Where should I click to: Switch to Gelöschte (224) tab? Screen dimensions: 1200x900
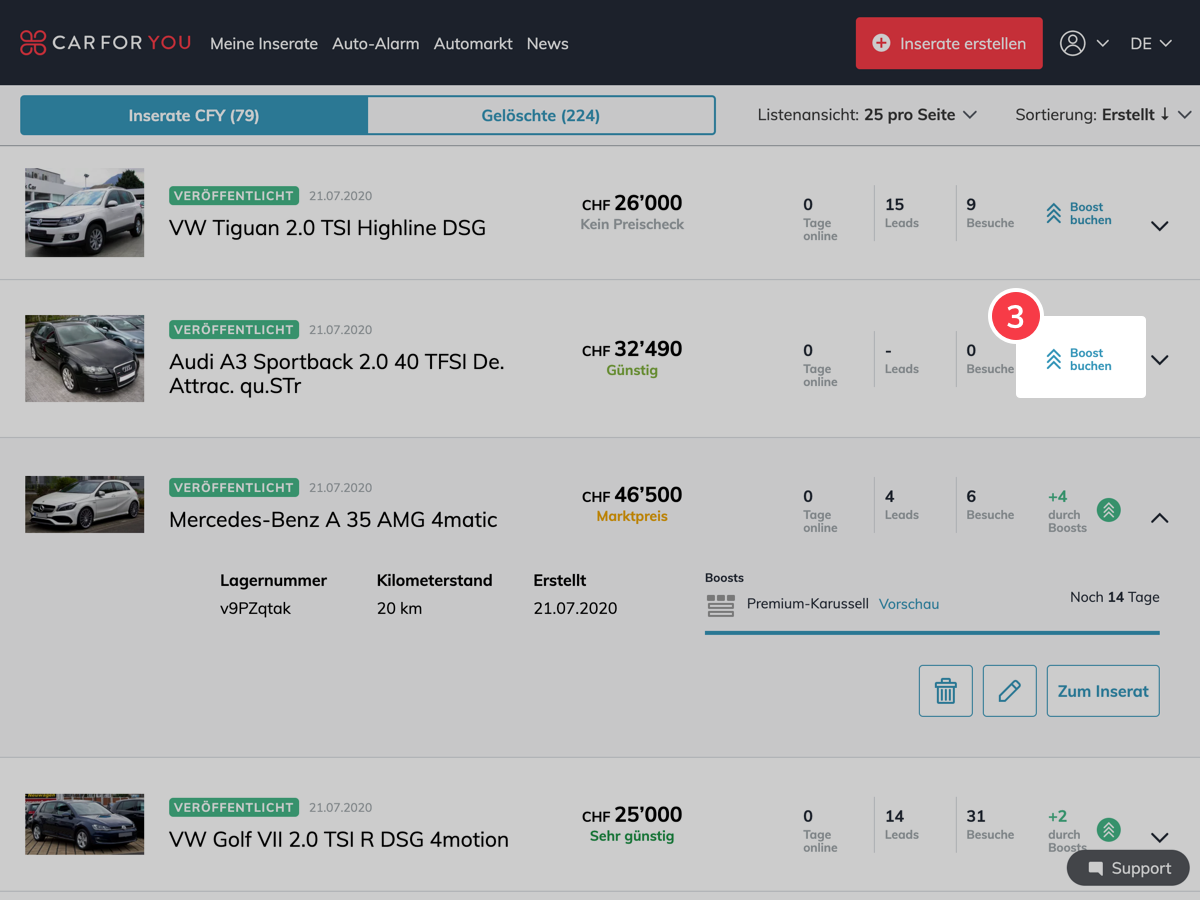541,115
